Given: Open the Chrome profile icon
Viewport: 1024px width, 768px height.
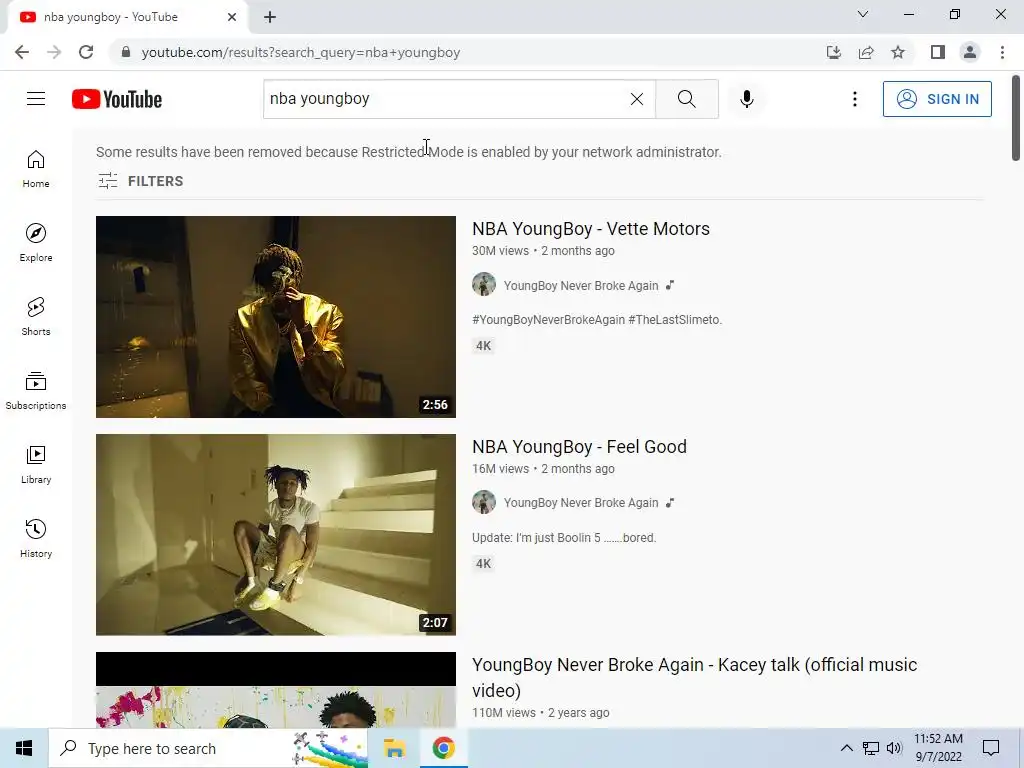Looking at the screenshot, I should (x=970, y=52).
